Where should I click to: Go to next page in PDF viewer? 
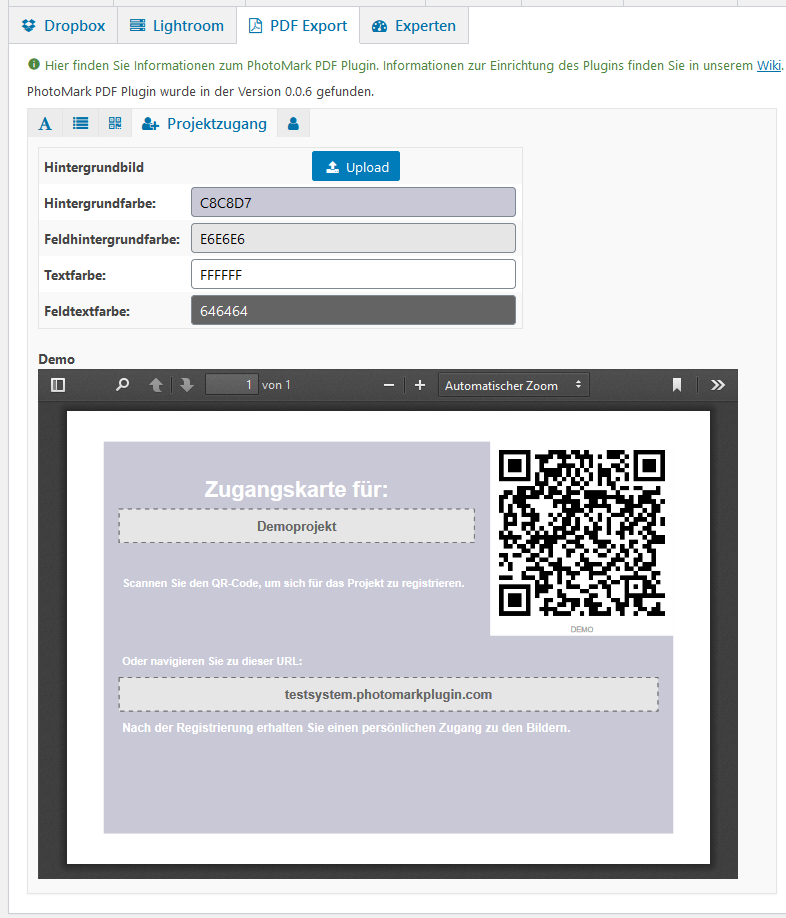point(186,385)
